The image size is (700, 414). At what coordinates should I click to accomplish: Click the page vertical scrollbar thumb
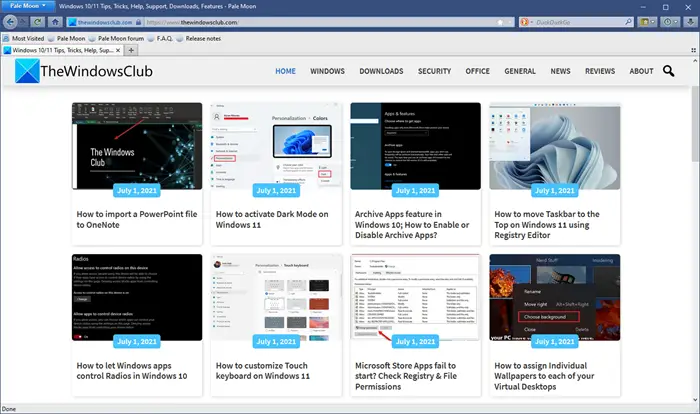[695, 124]
